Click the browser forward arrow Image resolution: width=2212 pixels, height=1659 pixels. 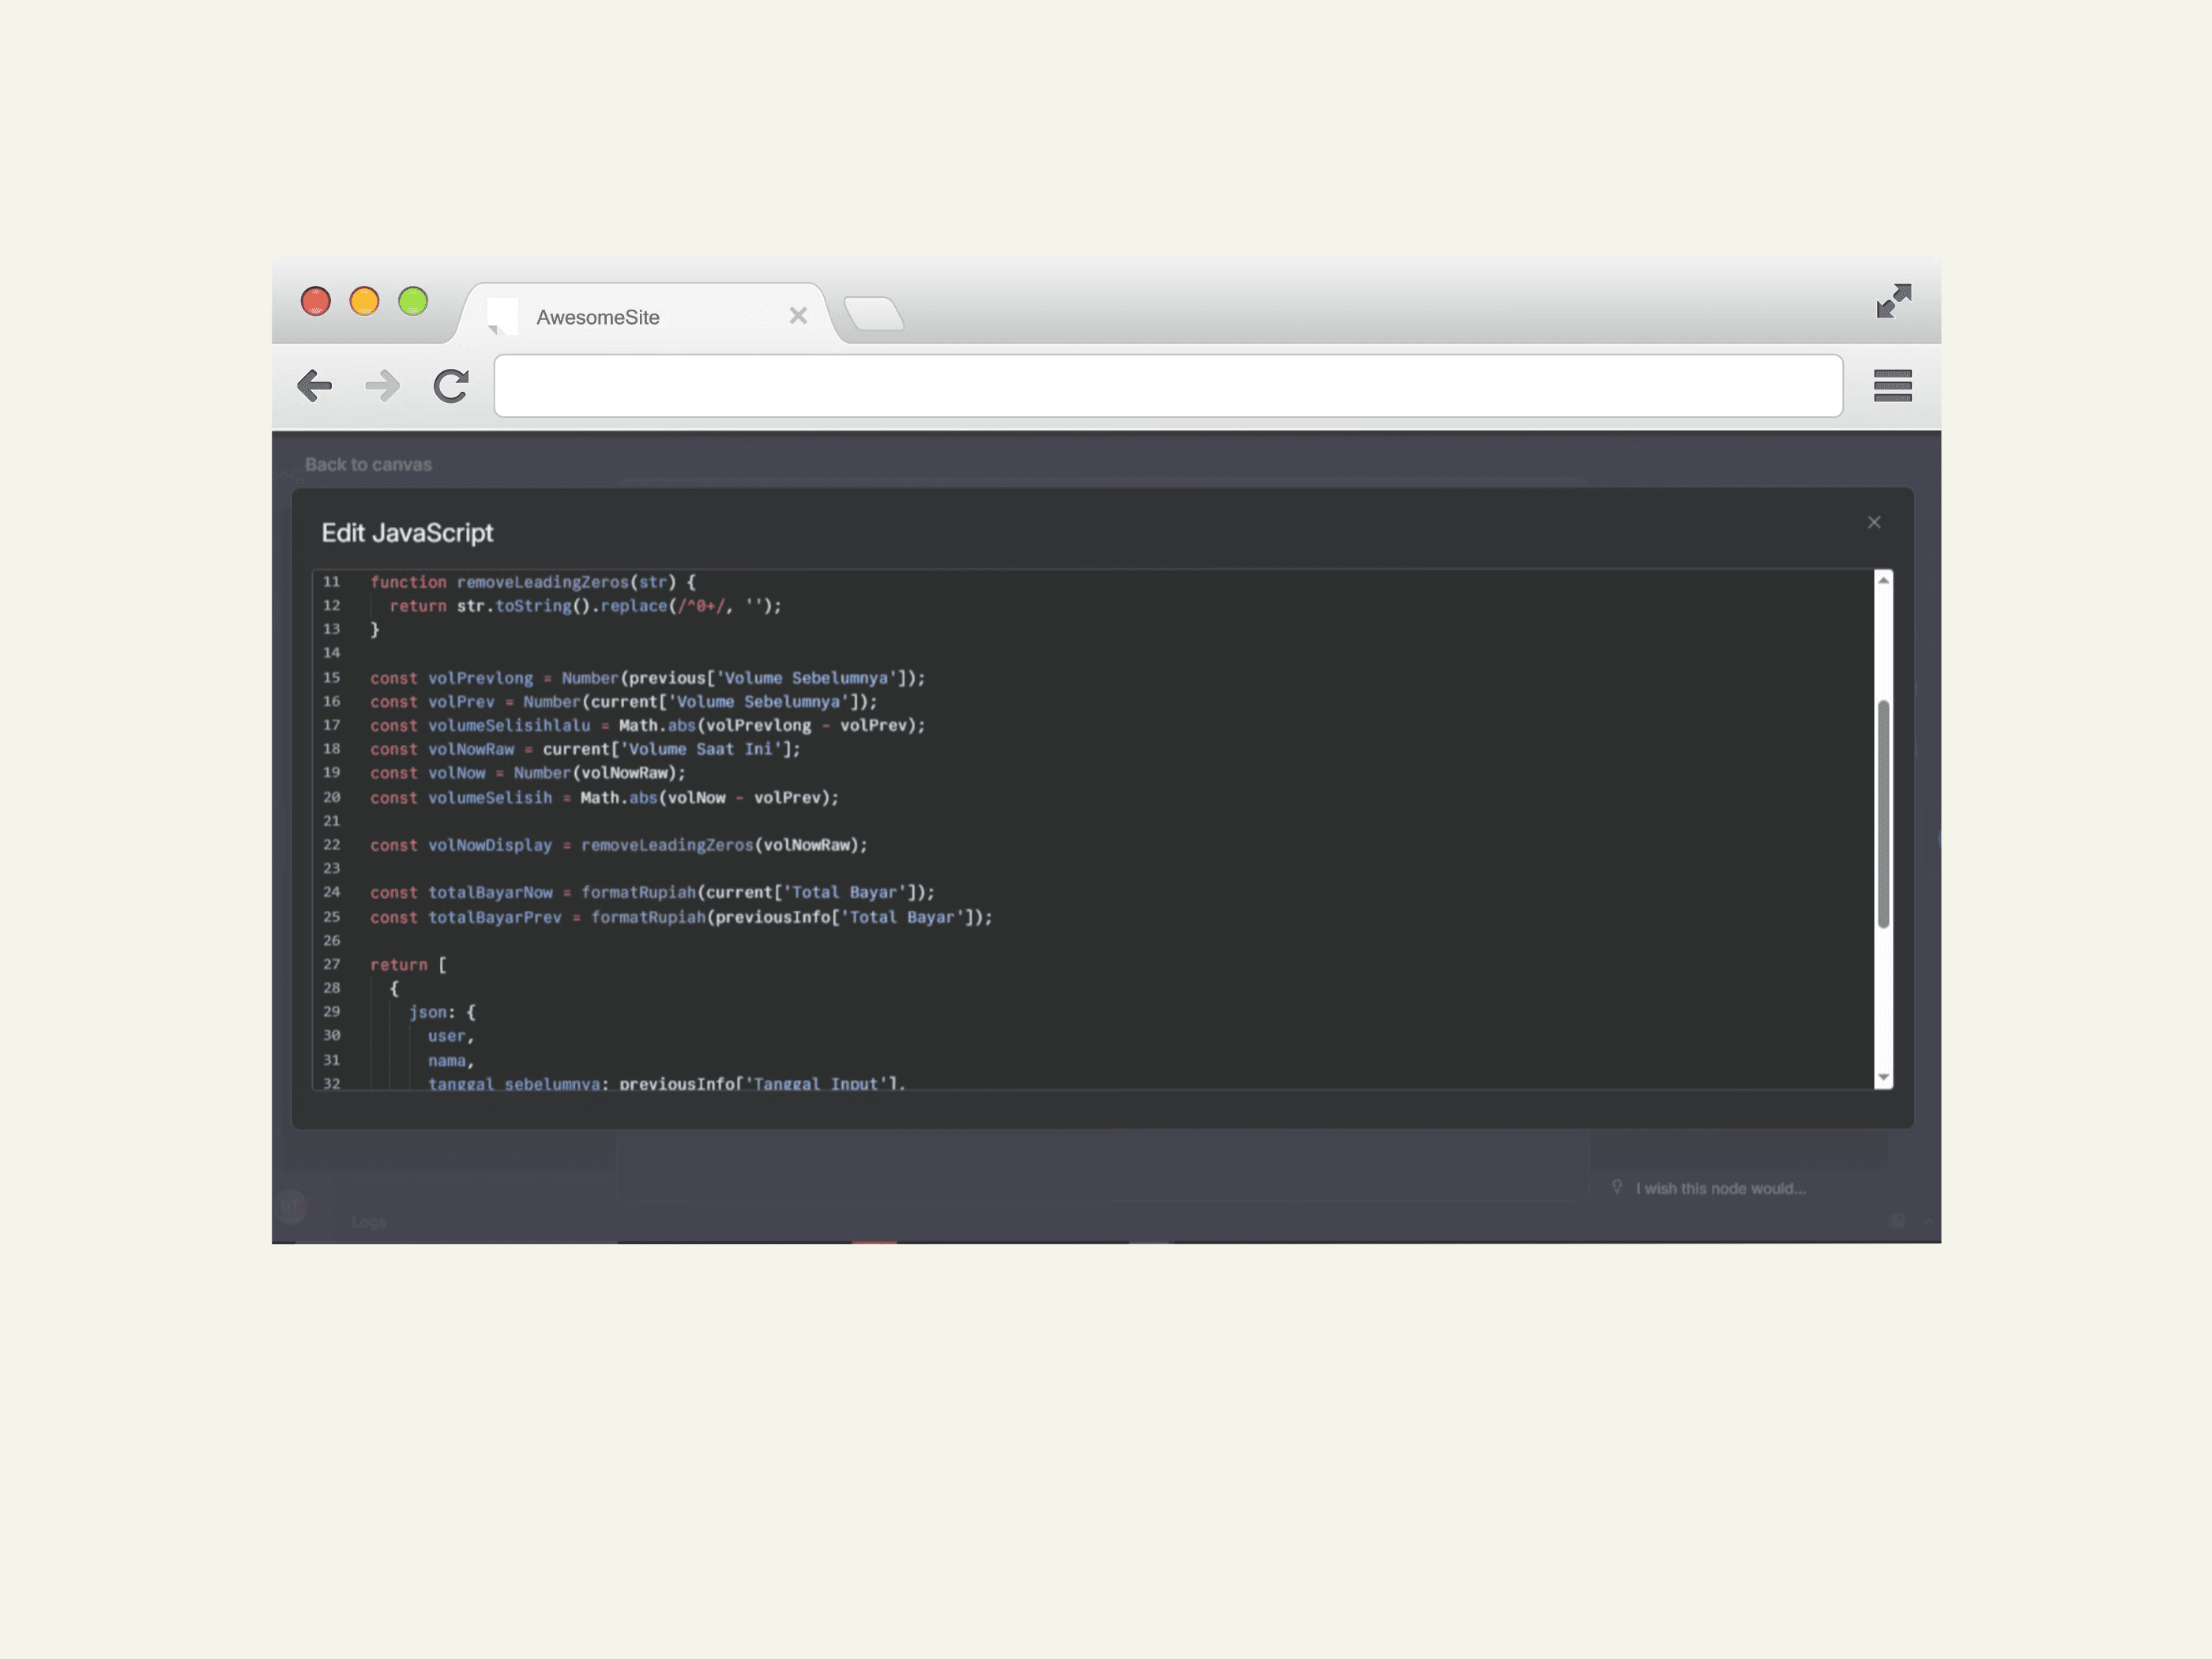tap(382, 386)
